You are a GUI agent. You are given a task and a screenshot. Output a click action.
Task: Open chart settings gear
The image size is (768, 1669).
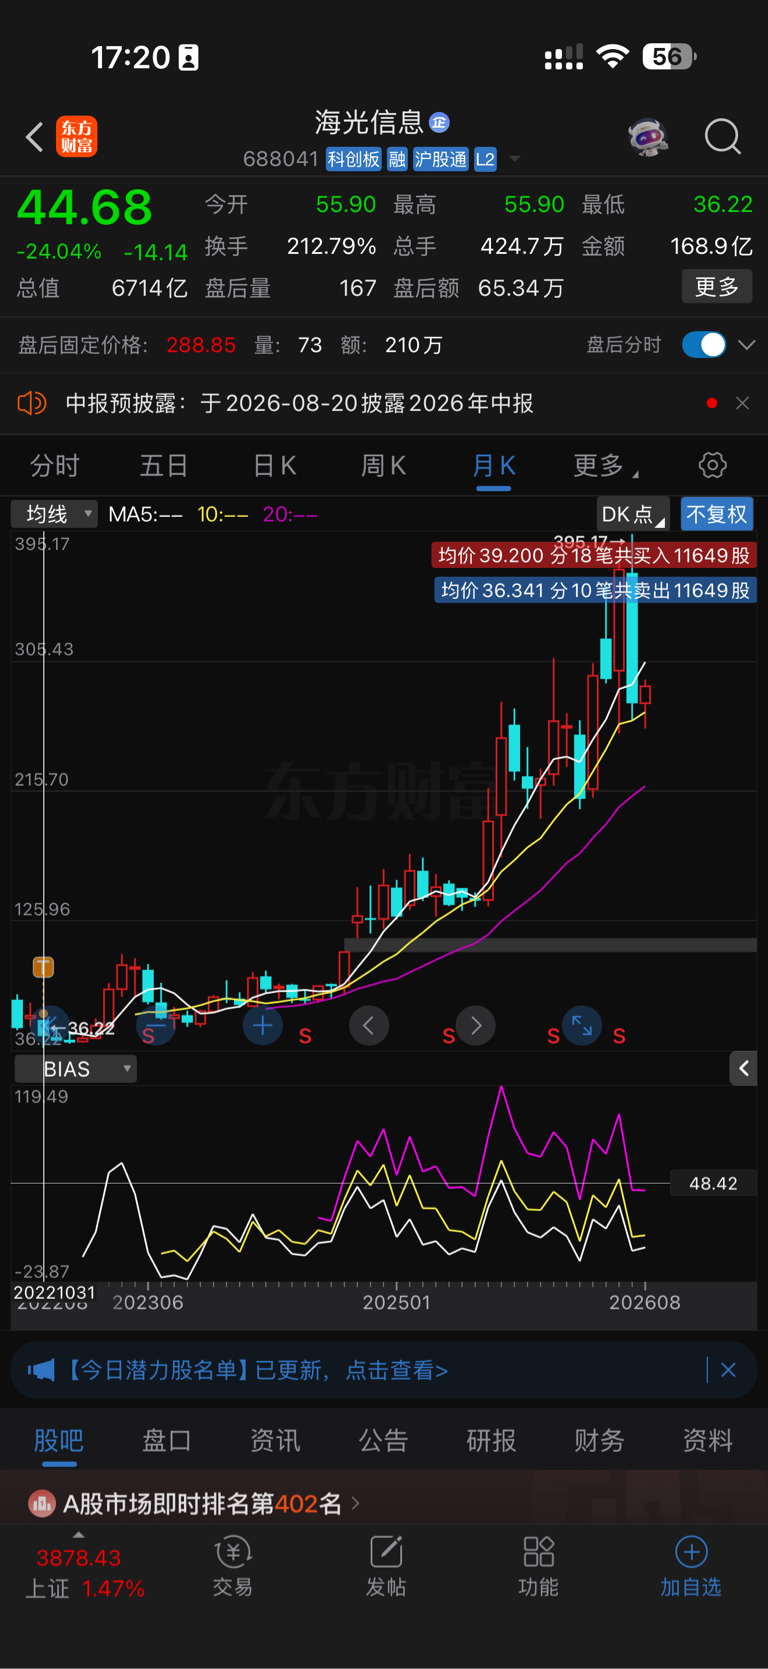point(712,465)
